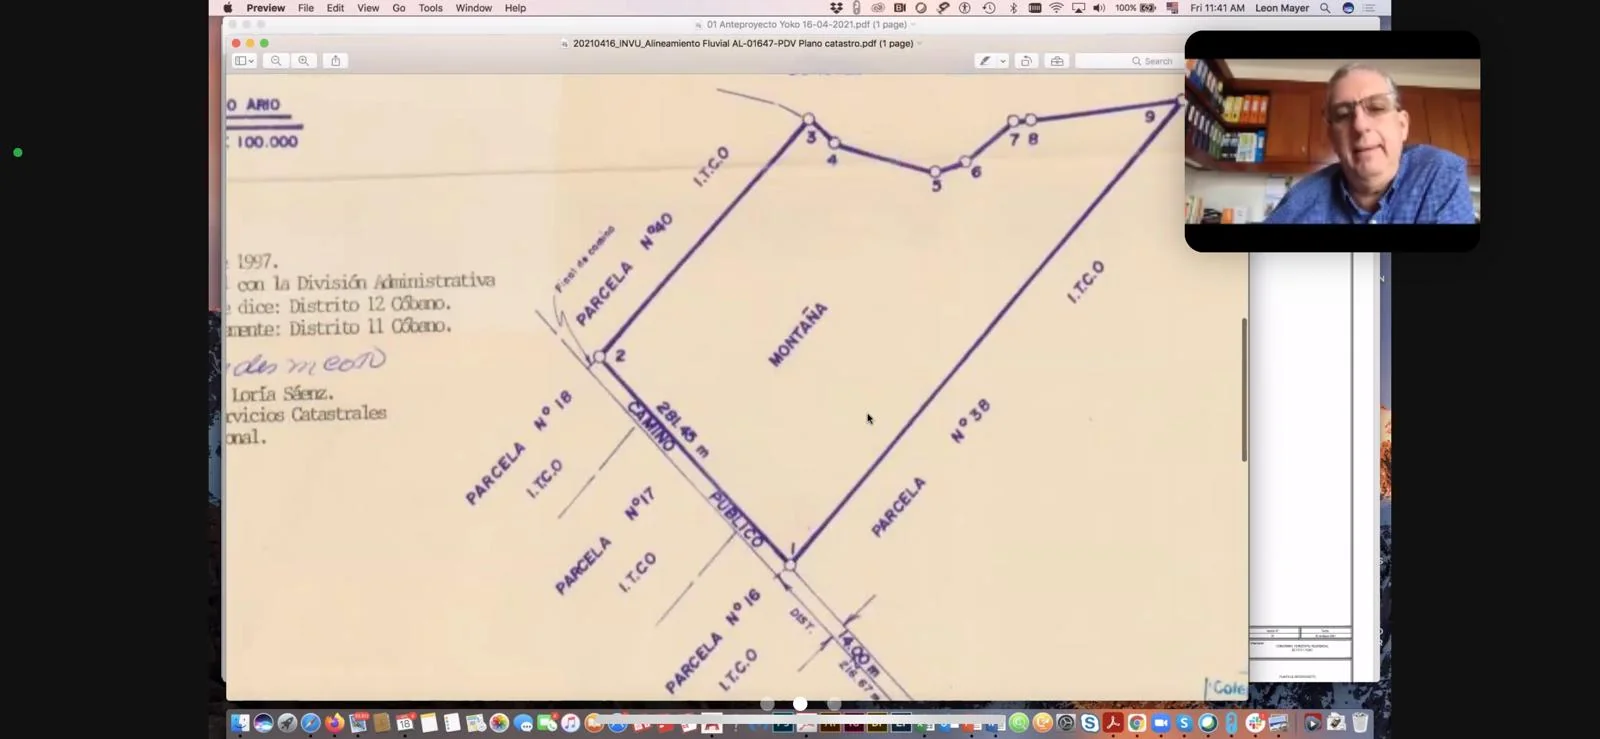Viewport: 1600px width, 739px height.
Task: Open Time Machine menu bar icon
Action: click(989, 8)
